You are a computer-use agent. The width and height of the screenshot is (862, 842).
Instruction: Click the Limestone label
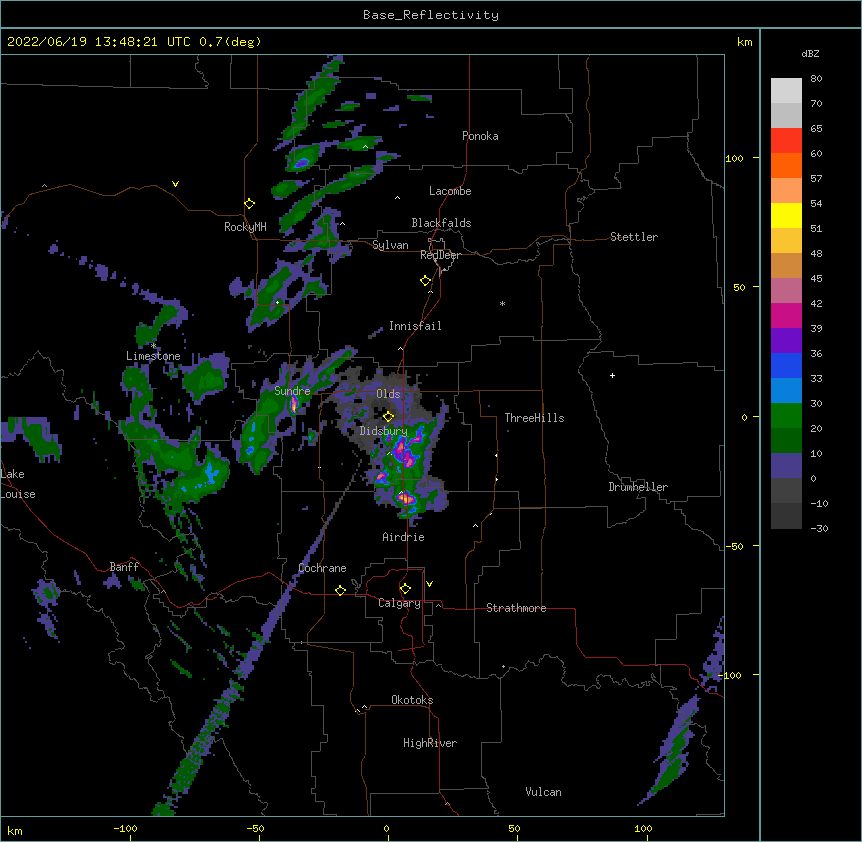(153, 356)
